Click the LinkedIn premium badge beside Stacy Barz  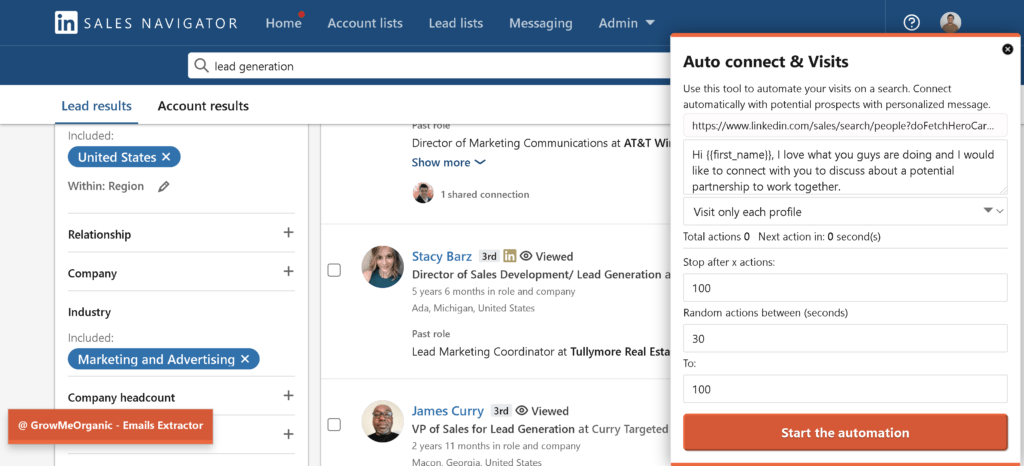click(509, 256)
